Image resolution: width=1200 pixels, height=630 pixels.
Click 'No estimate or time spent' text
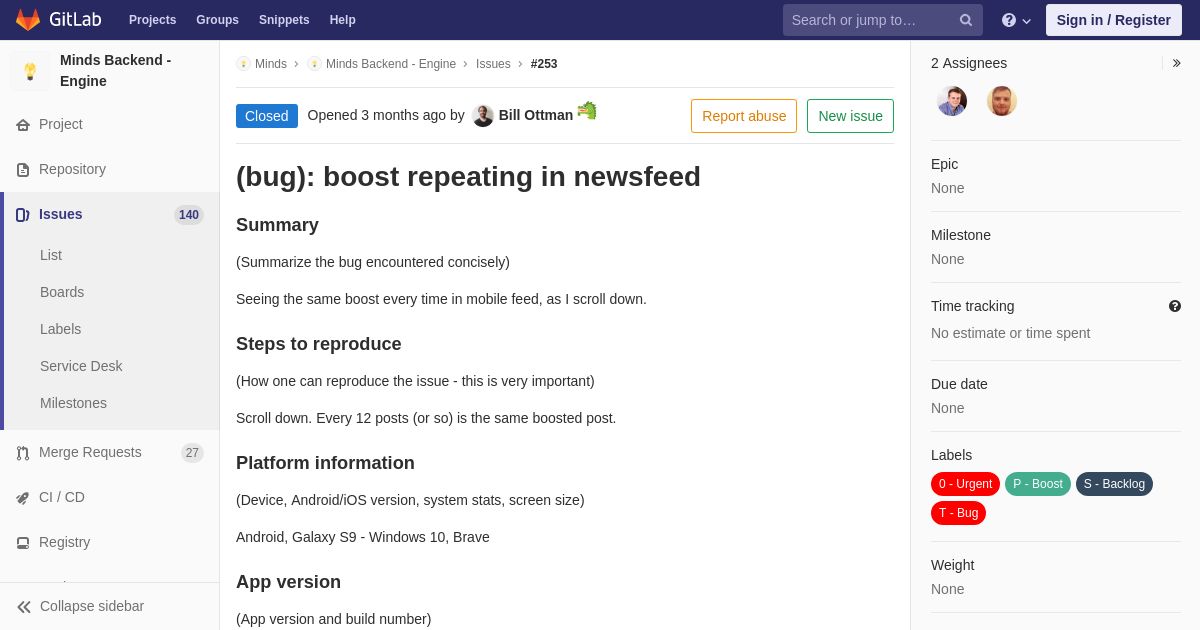1011,334
